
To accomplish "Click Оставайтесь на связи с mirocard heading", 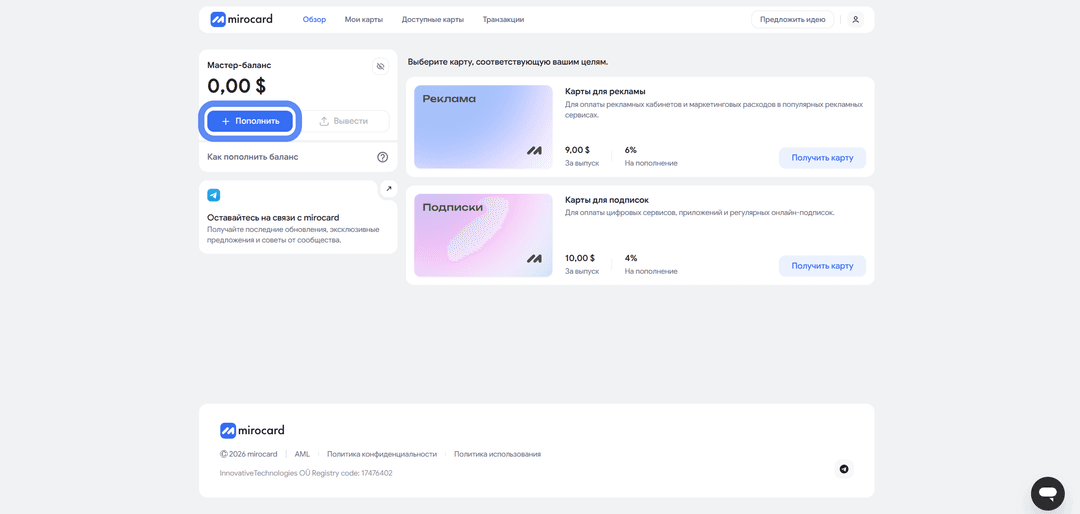I will coord(273,217).
